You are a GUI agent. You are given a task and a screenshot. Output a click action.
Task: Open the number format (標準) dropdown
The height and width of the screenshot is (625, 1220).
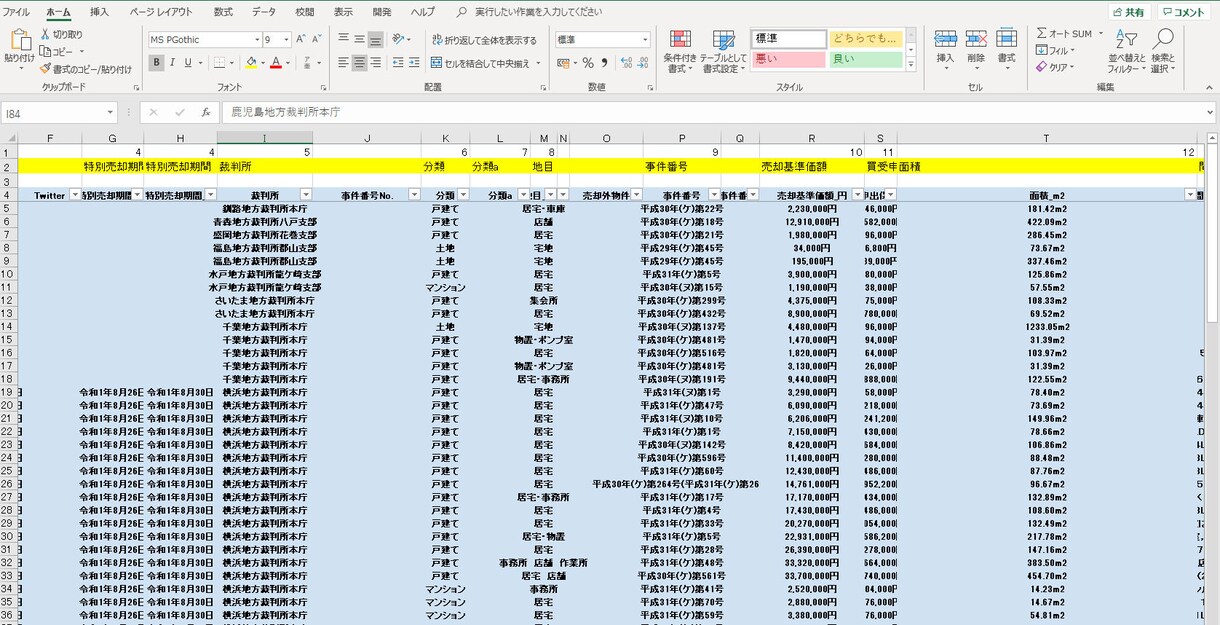pos(645,40)
